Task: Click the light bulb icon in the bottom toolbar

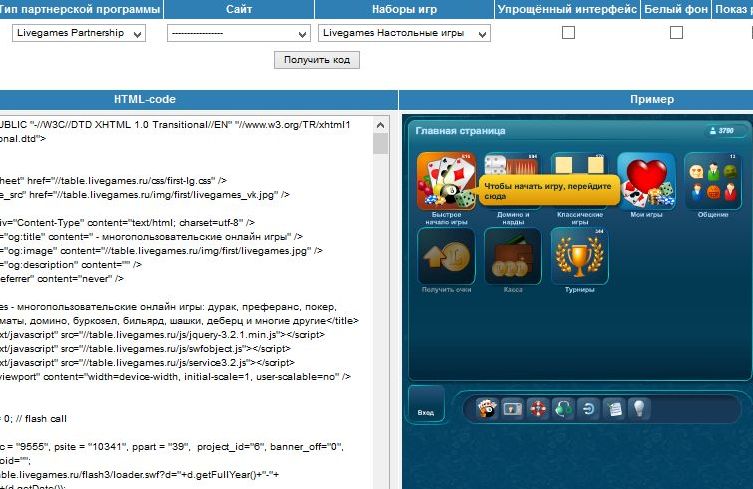Action: click(x=638, y=409)
